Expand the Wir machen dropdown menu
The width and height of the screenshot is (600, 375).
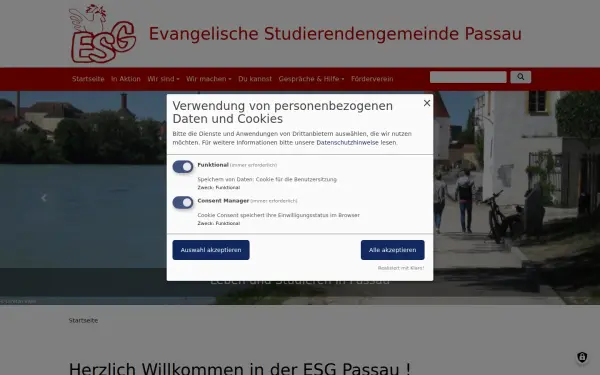pyautogui.click(x=209, y=79)
